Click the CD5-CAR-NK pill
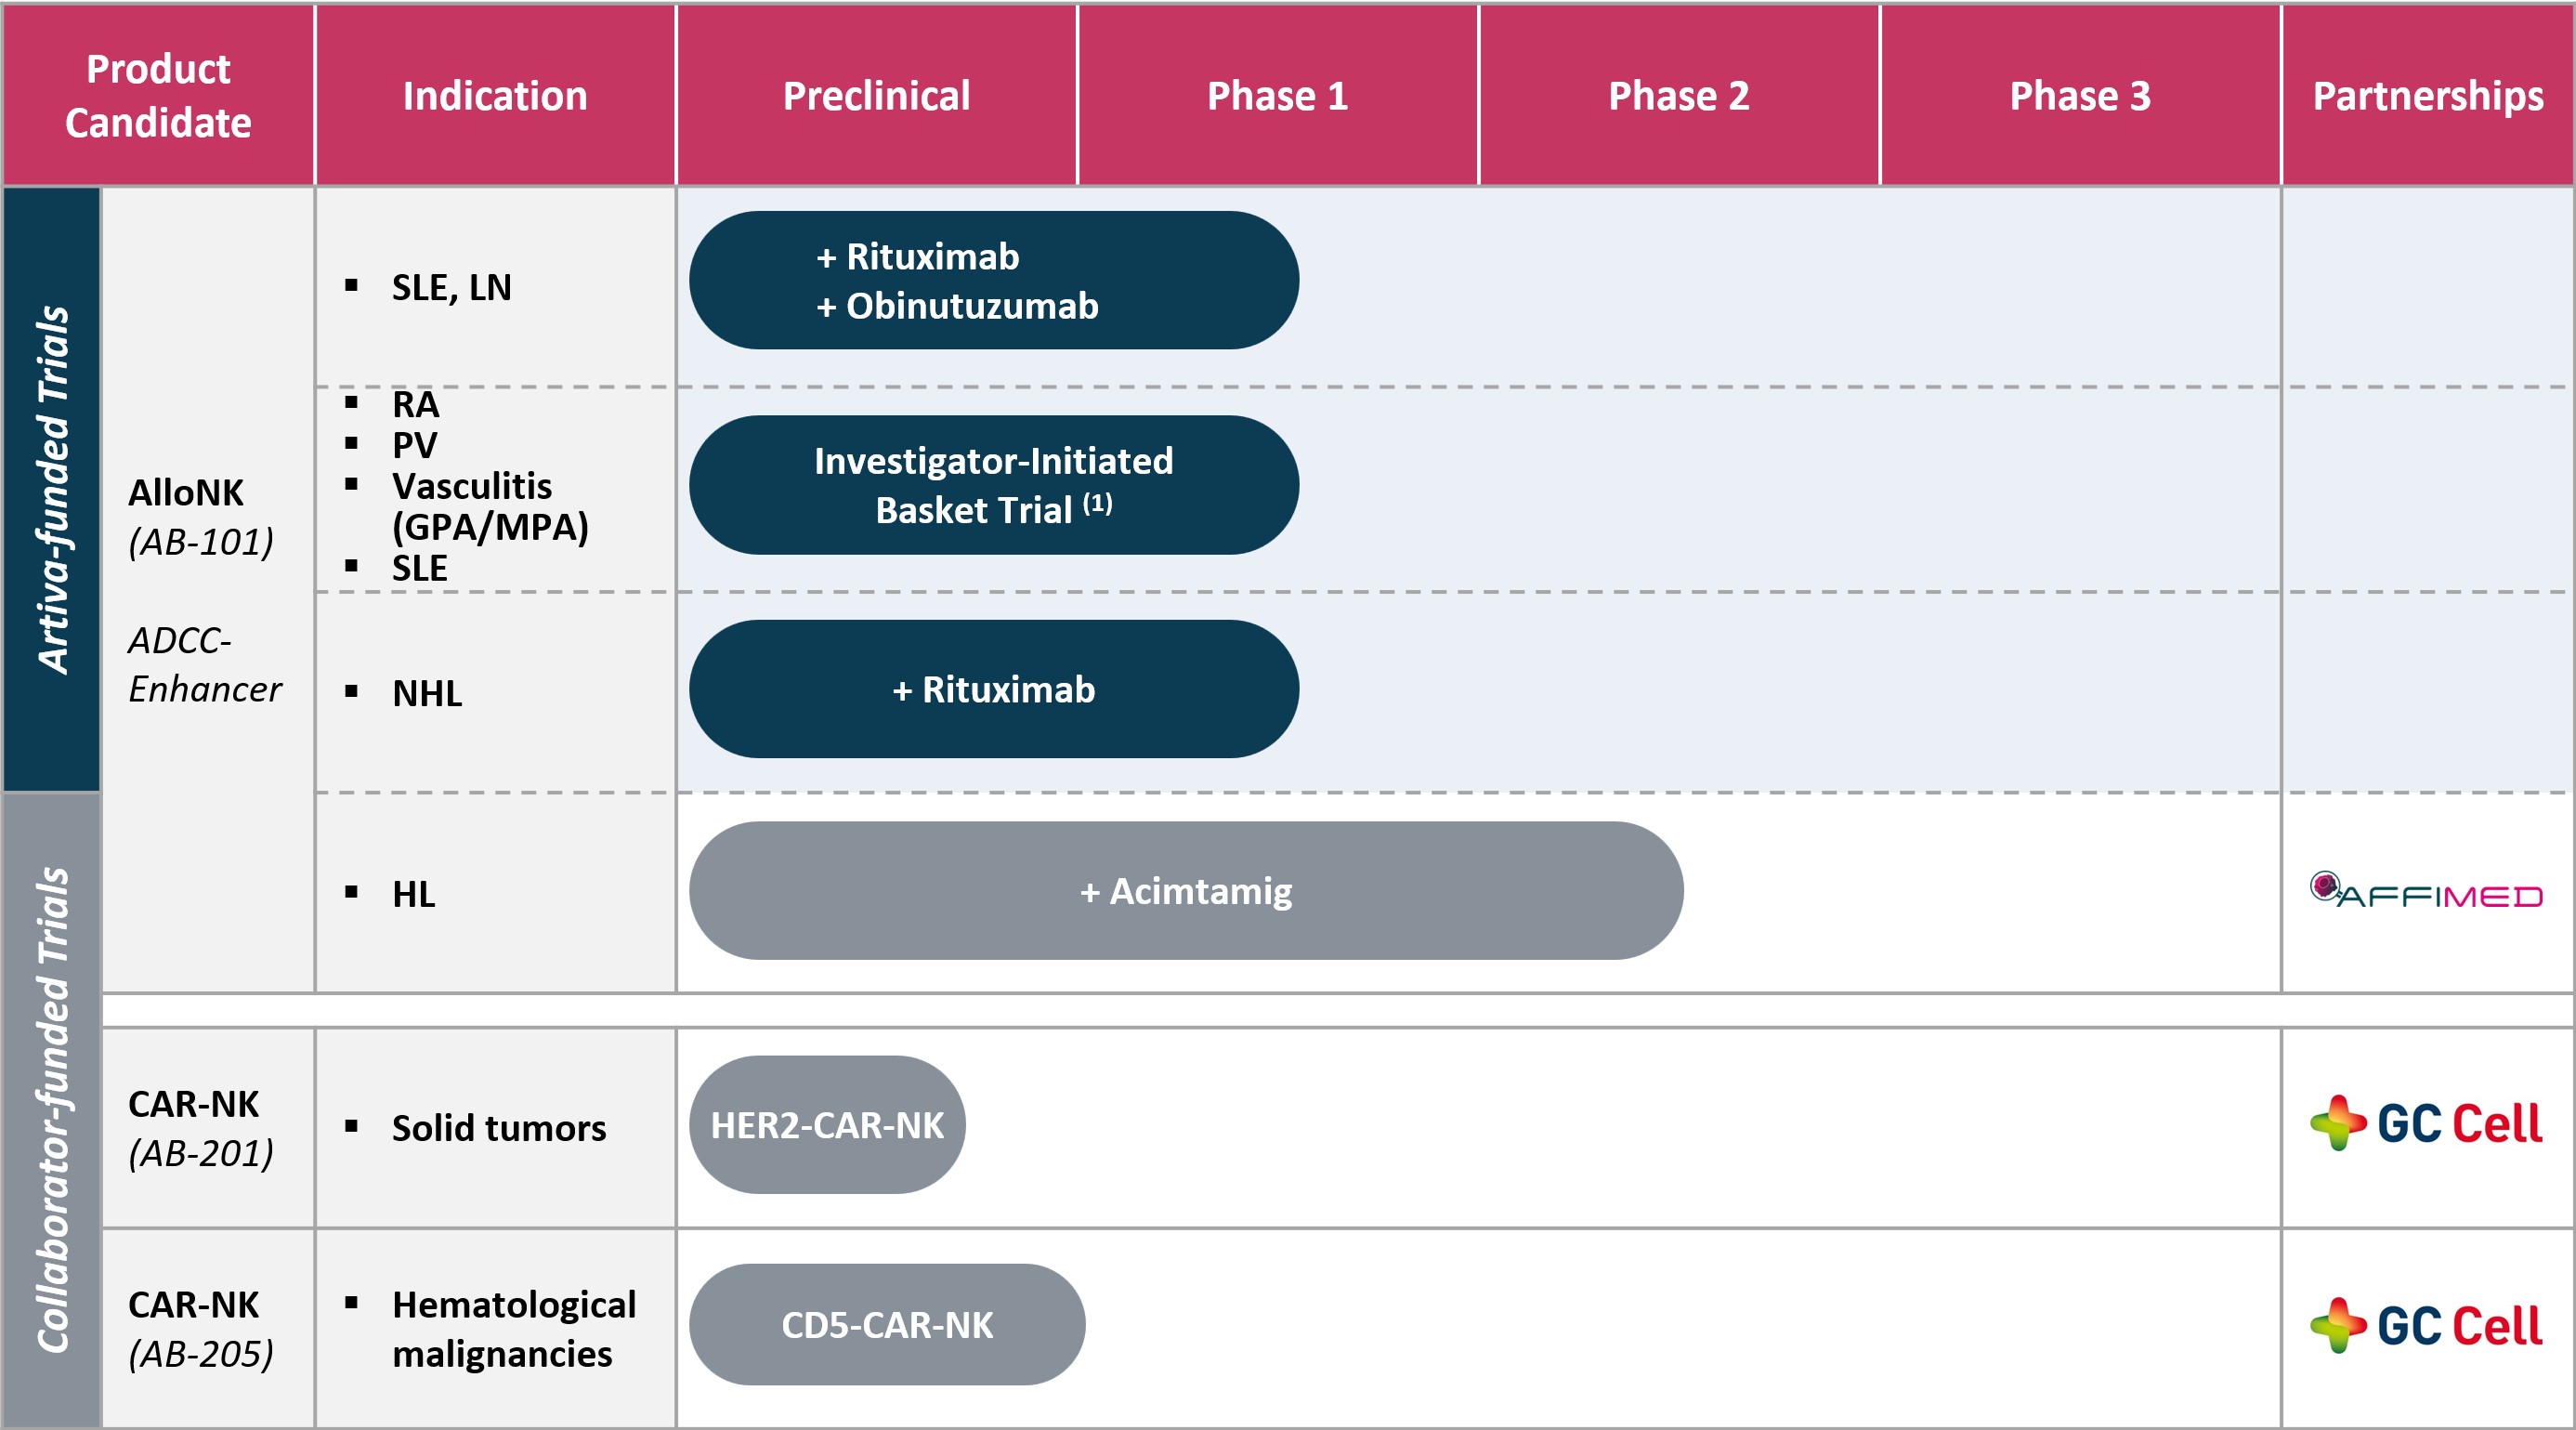The image size is (2576, 1430). (887, 1325)
